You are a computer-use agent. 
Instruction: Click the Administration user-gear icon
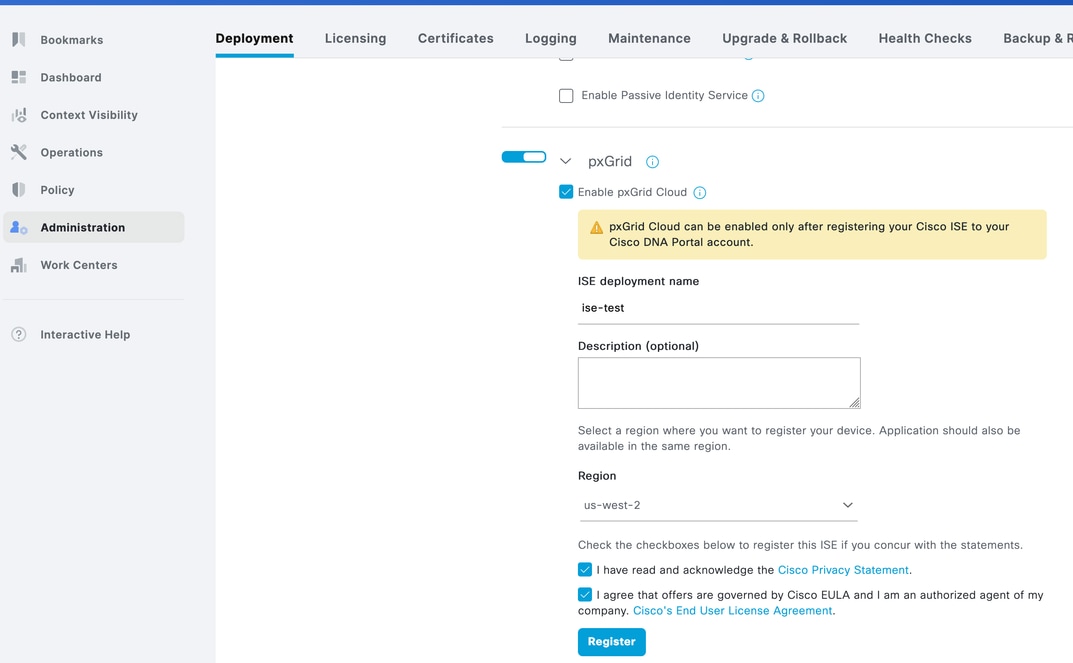[x=18, y=227]
